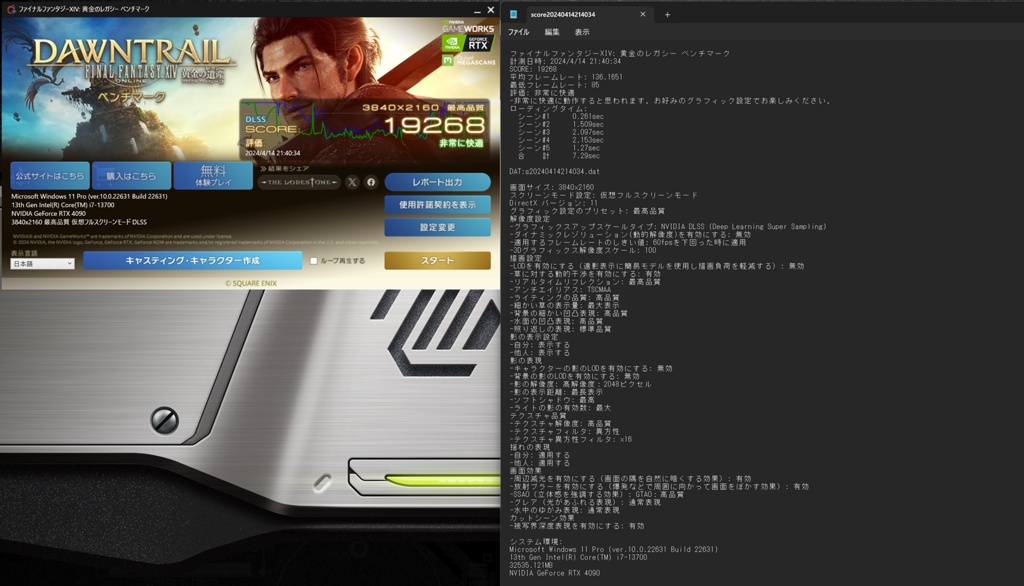Click the スタート button
The height and width of the screenshot is (586, 1024).
[437, 261]
